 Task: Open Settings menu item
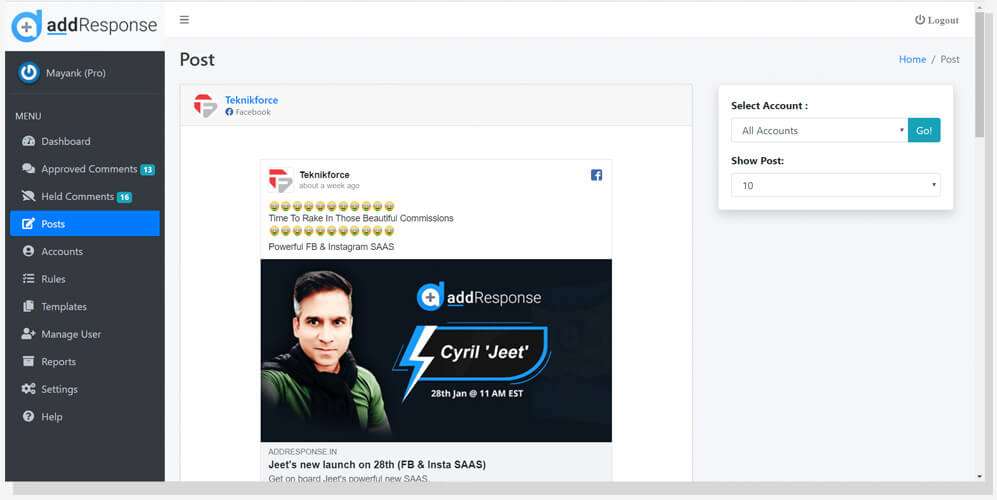[x=85, y=389]
